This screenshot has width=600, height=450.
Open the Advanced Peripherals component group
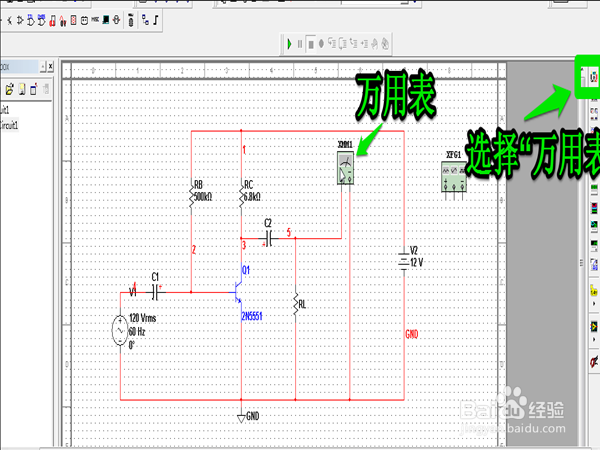[x=106, y=20]
